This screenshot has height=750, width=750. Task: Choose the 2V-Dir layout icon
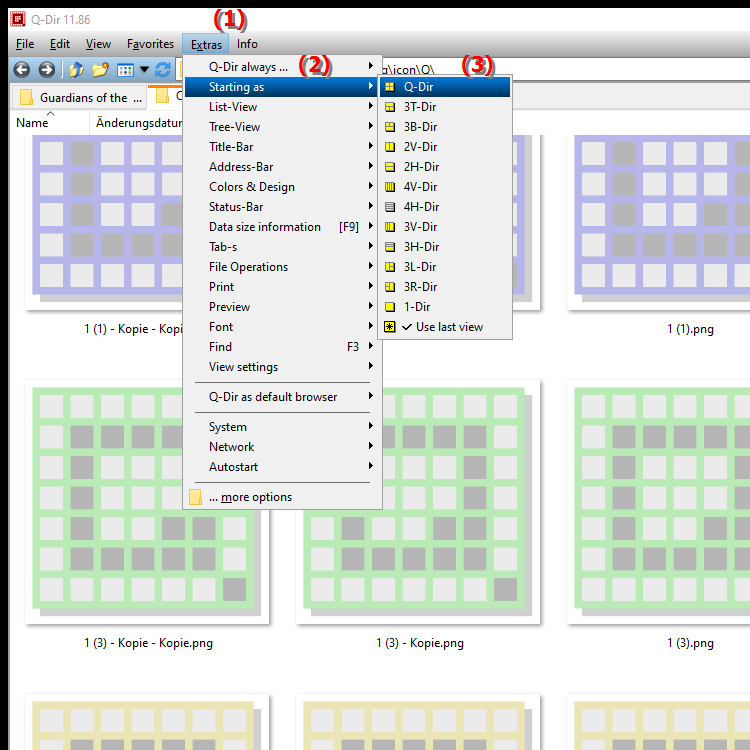390,147
